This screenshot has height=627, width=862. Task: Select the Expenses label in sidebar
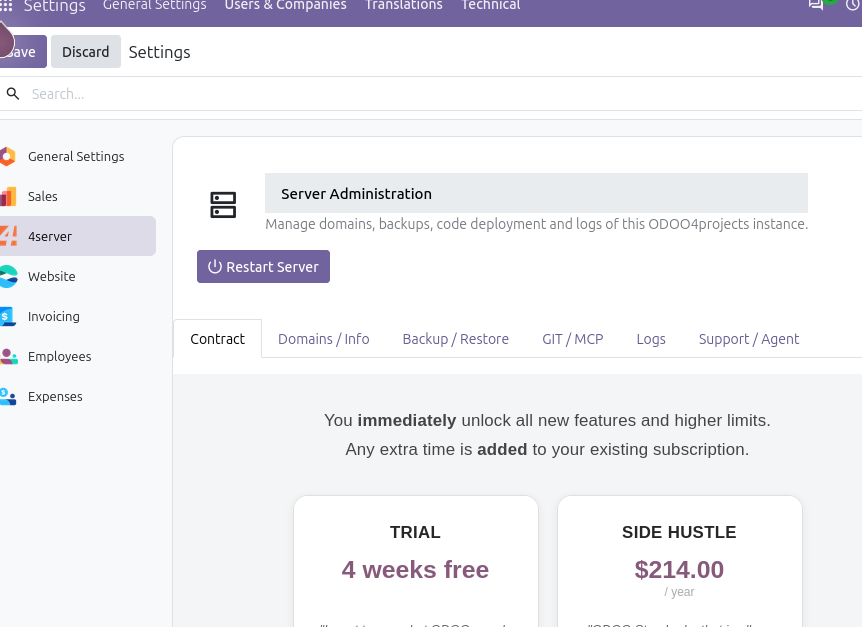[x=55, y=397]
